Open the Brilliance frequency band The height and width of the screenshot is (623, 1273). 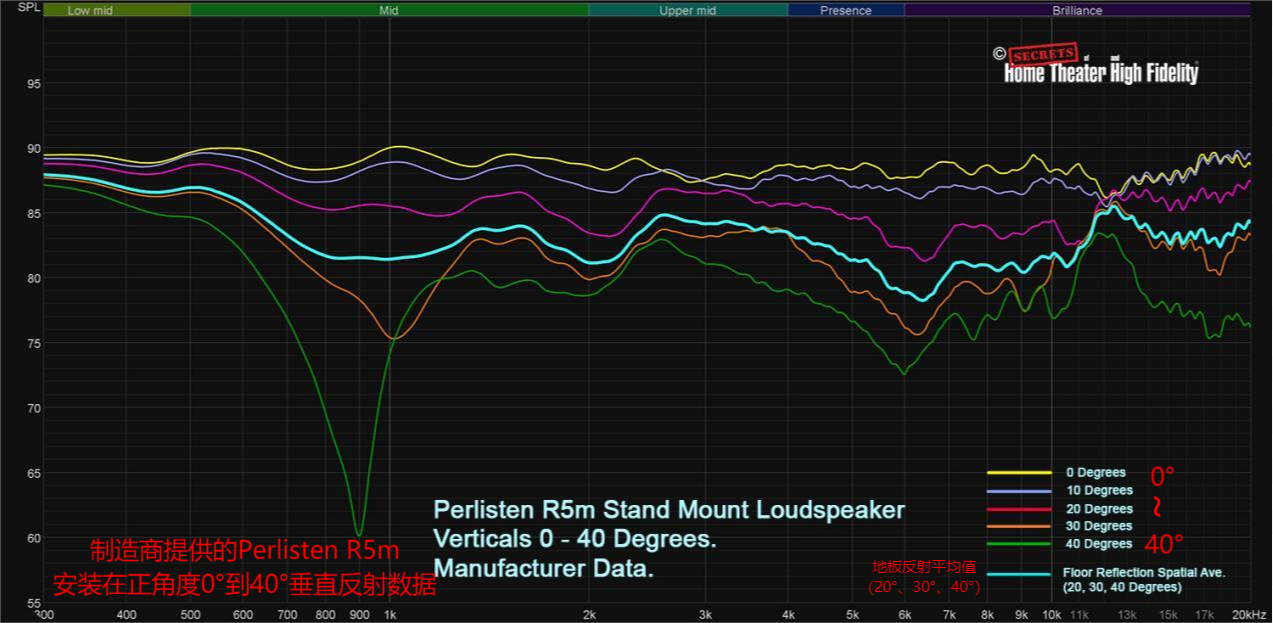[x=1077, y=11]
